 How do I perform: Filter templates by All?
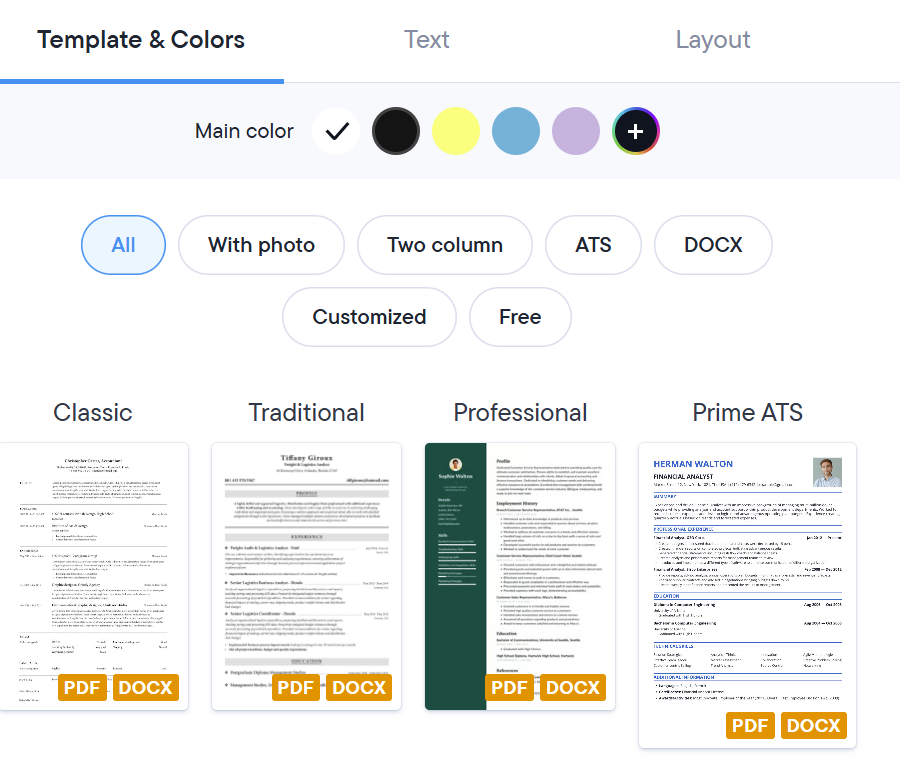(x=123, y=245)
